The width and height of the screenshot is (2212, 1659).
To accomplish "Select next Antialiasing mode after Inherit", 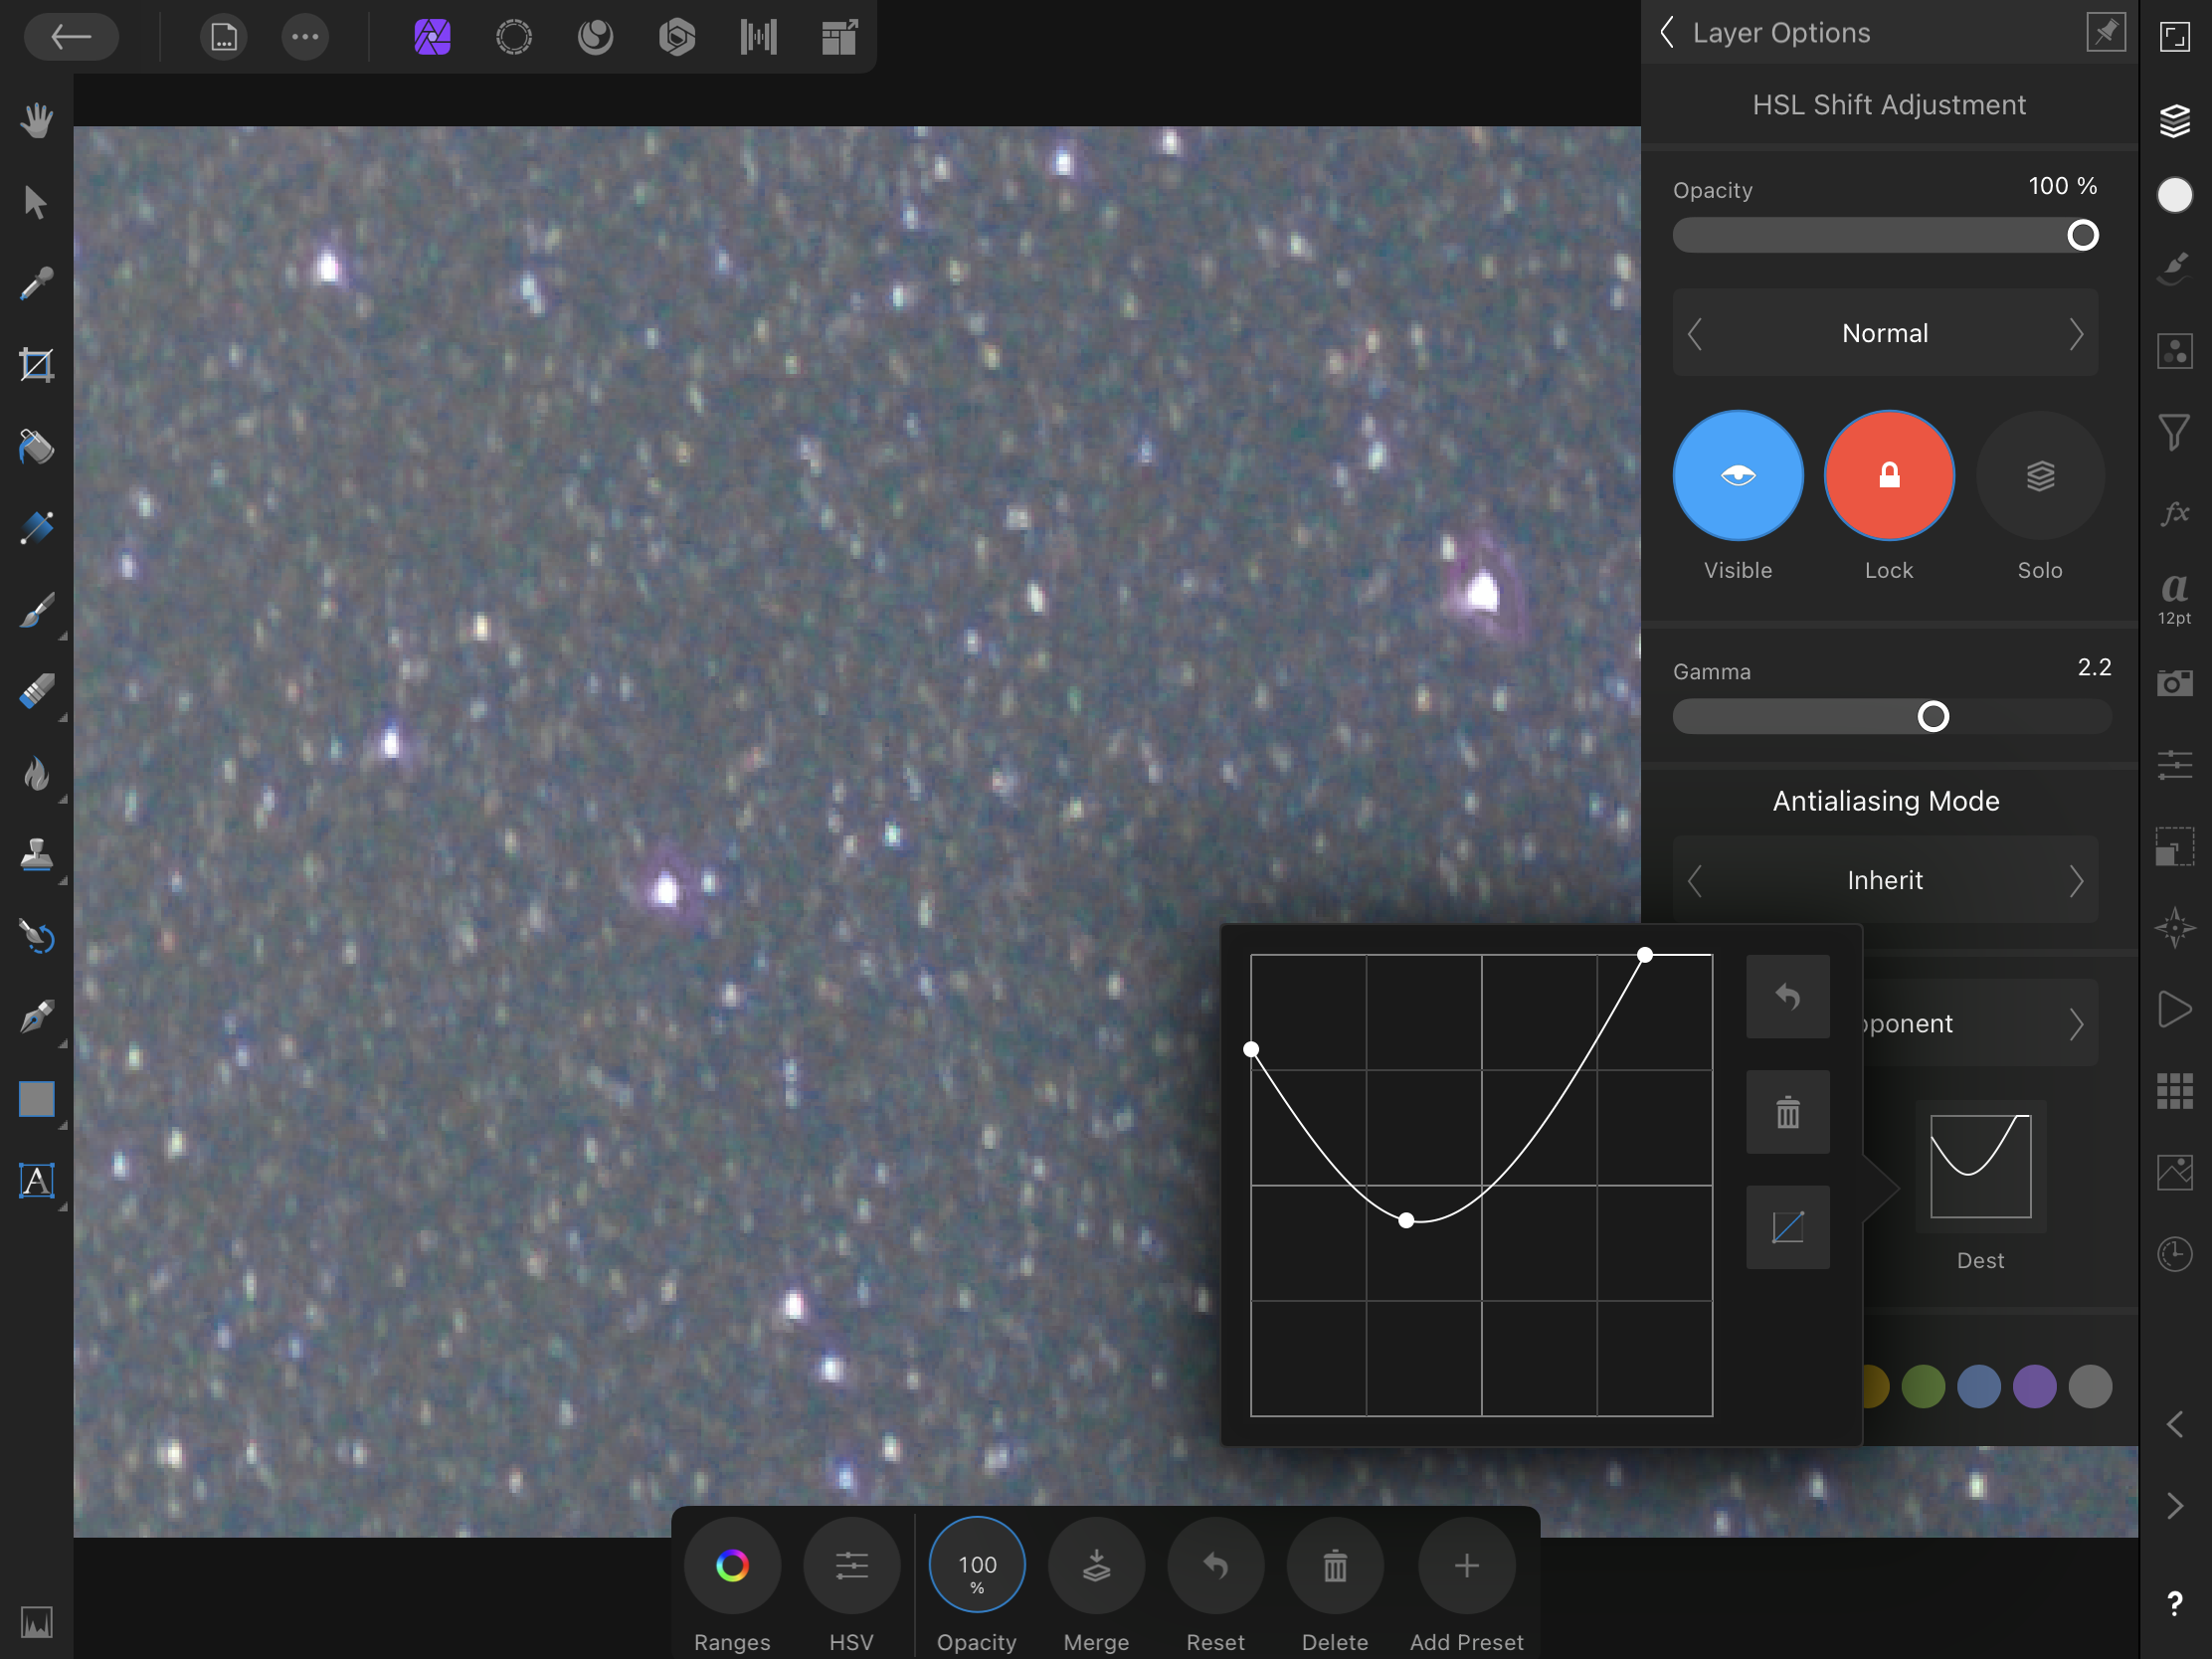I will [2076, 880].
